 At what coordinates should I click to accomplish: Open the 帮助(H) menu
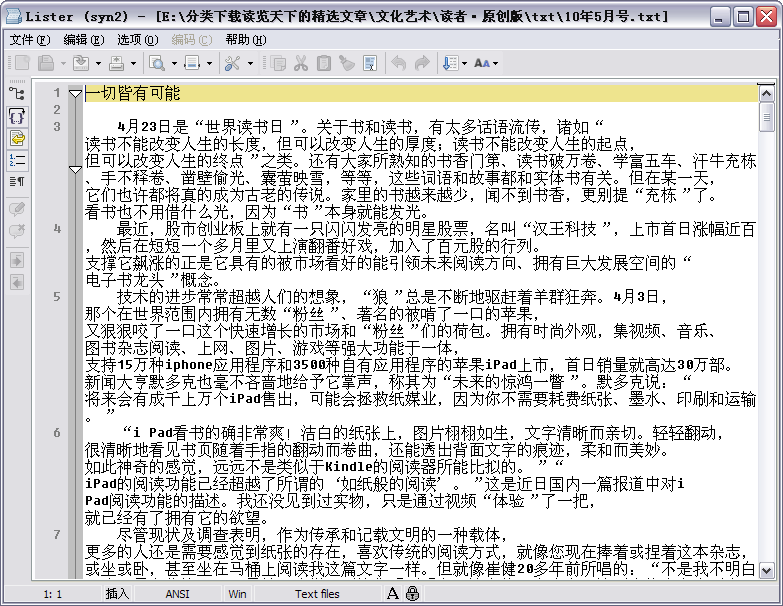246,39
